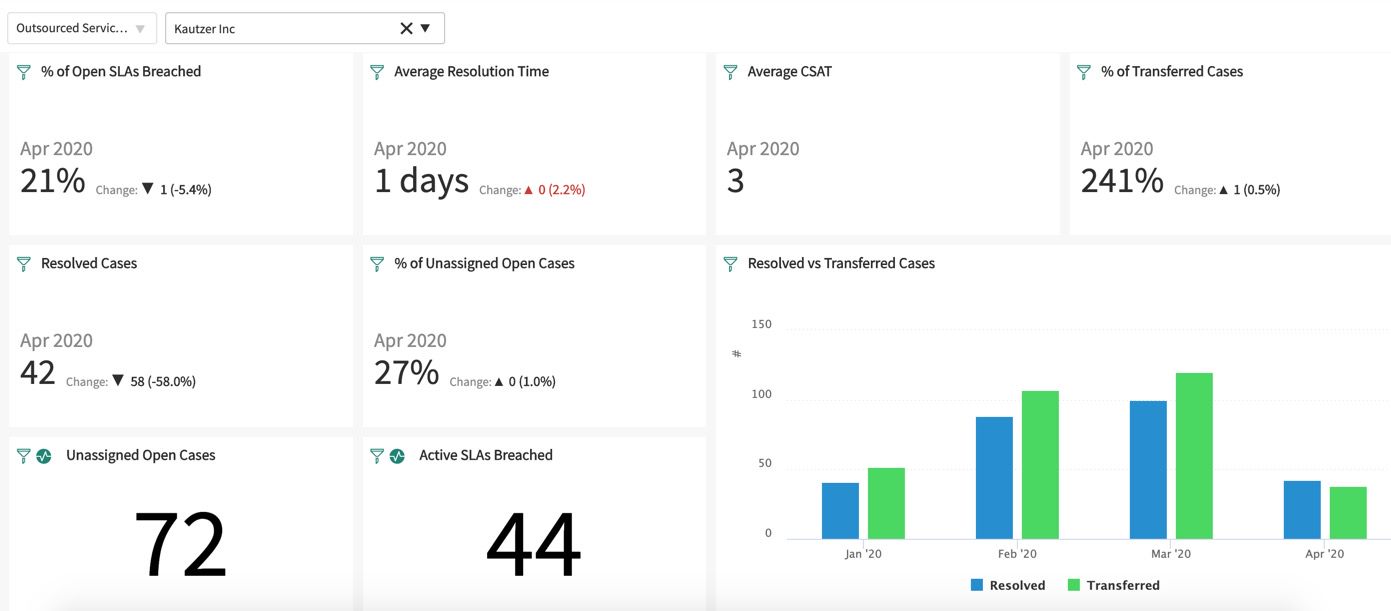
Task: Click filter icon on % of Unassigned Open Cases
Action: 377,264
